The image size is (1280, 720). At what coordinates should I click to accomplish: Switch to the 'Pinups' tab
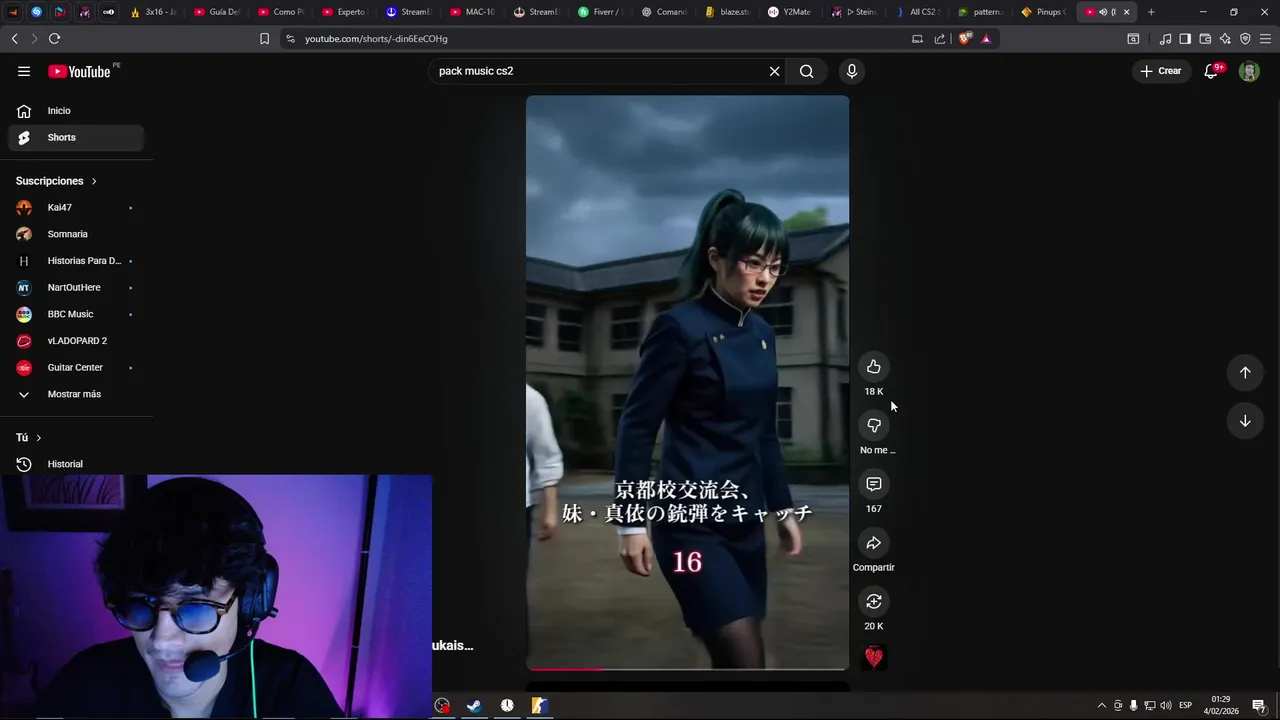coord(1045,12)
